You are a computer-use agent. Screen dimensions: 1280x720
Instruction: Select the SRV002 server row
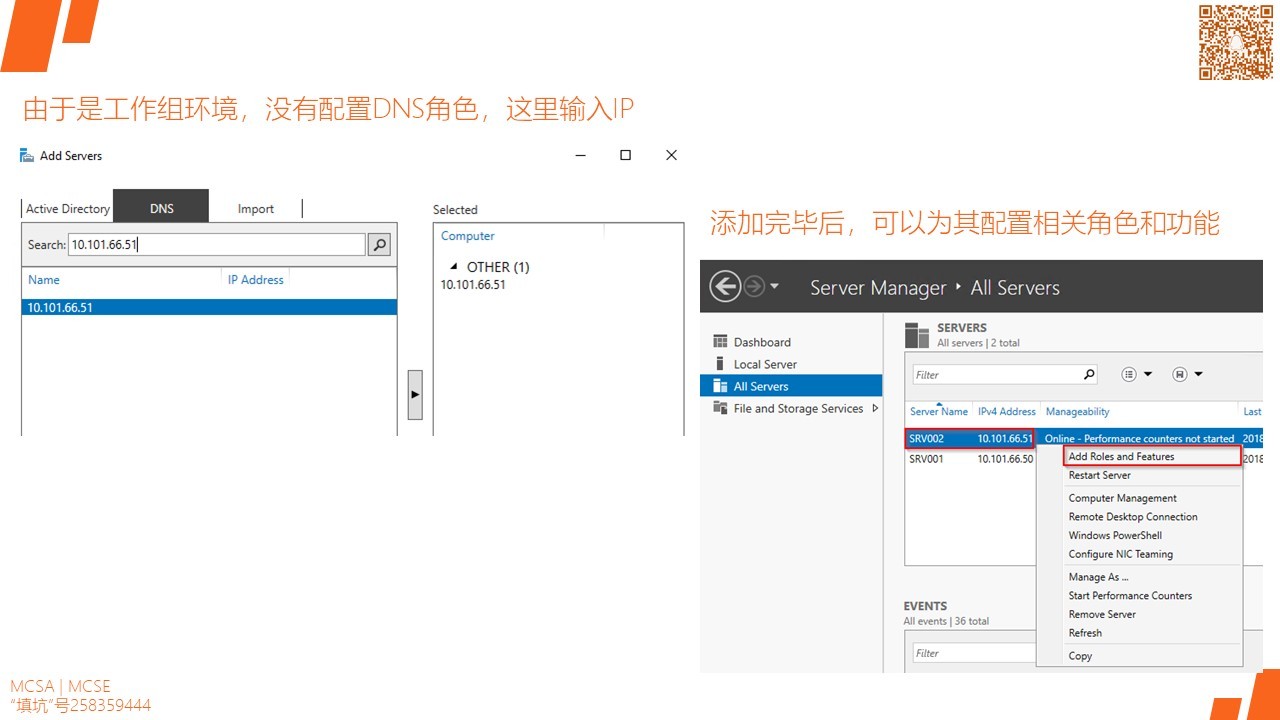click(1083, 438)
